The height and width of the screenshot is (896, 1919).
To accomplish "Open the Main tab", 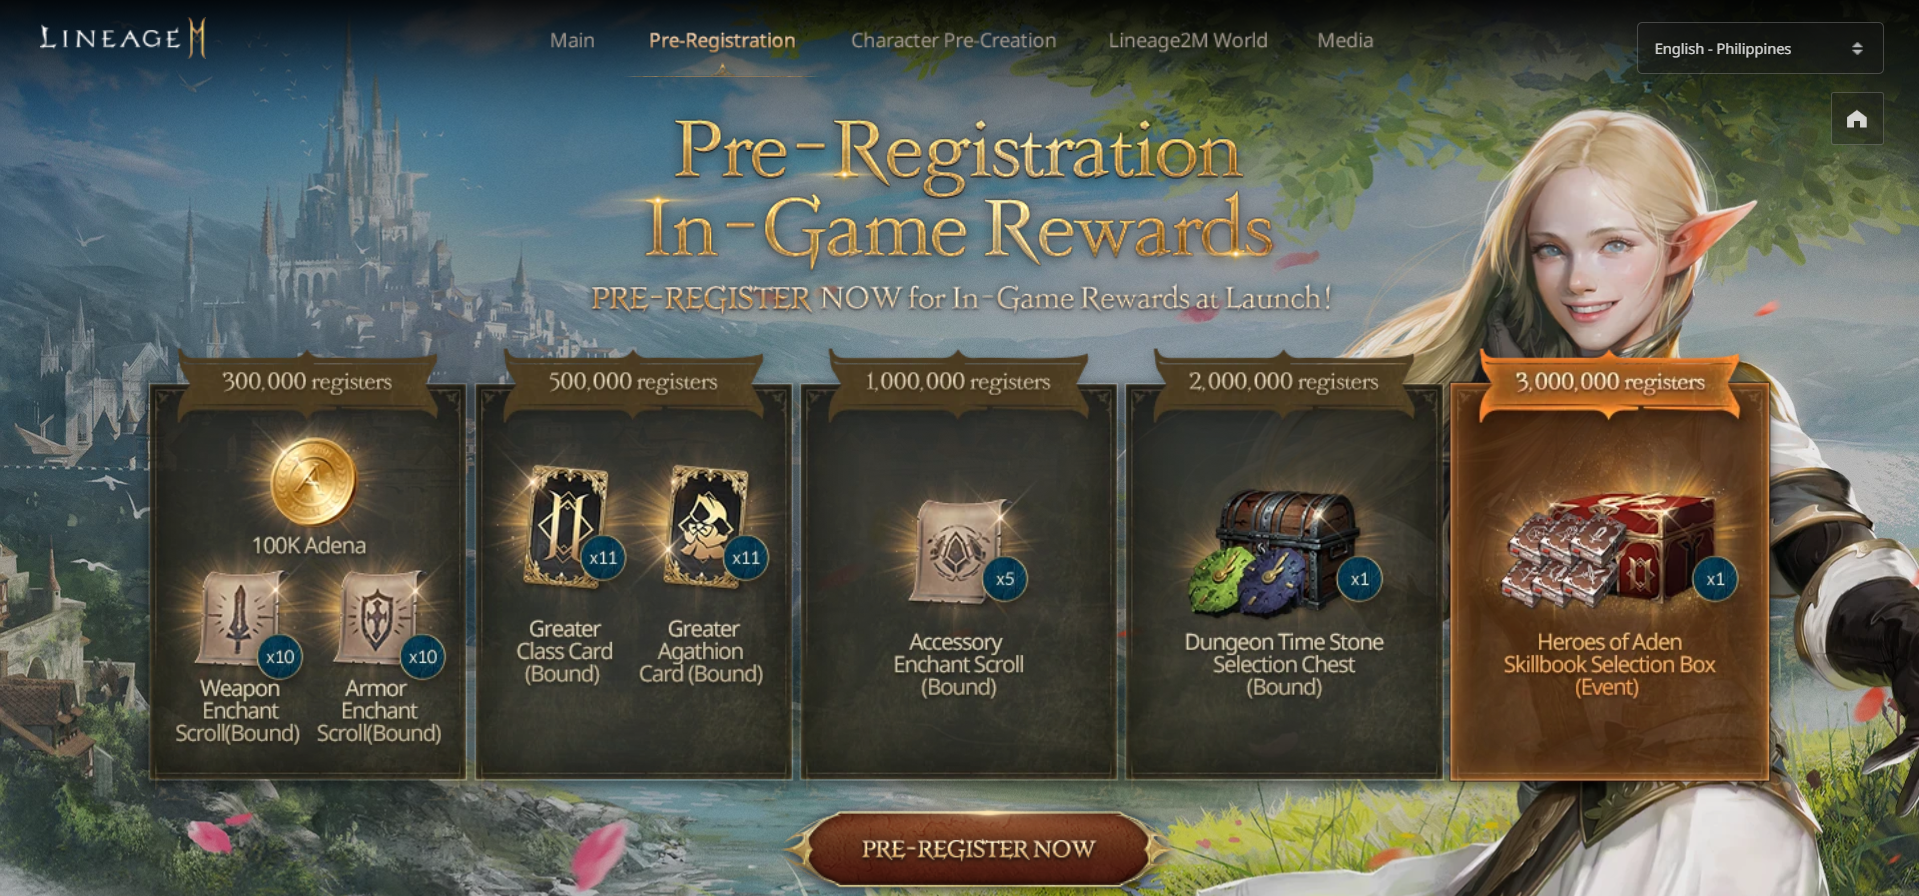I will click(x=572, y=40).
